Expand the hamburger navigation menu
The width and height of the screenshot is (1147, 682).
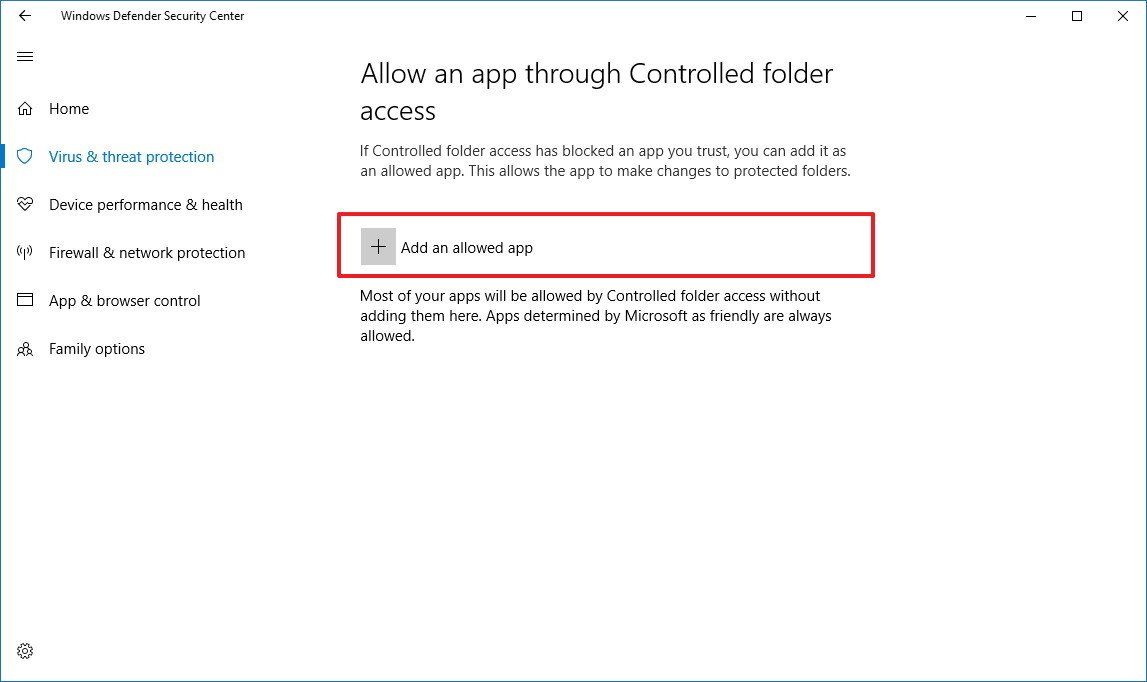pos(25,57)
